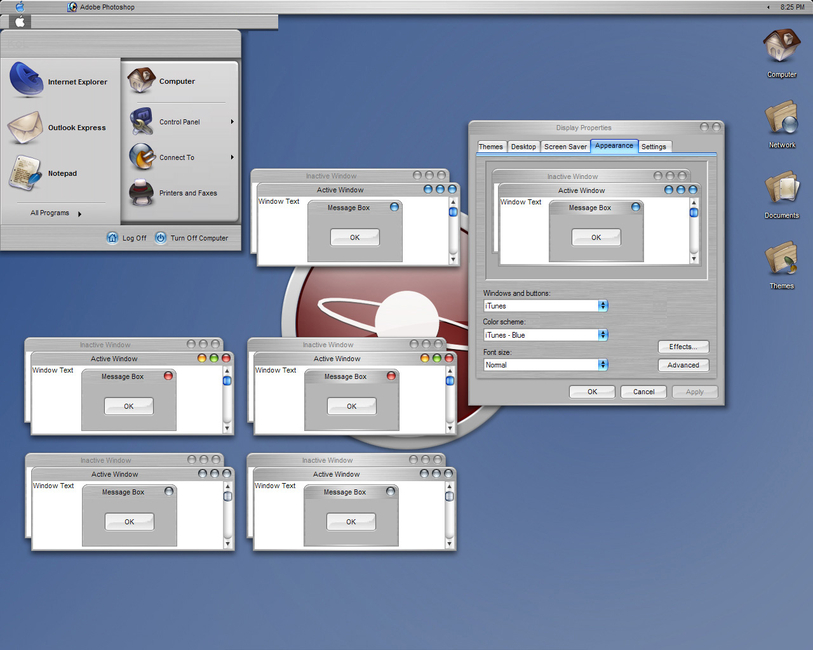Click the clock in the menu bar
Viewport: 813px width, 650px height.
click(x=792, y=7)
